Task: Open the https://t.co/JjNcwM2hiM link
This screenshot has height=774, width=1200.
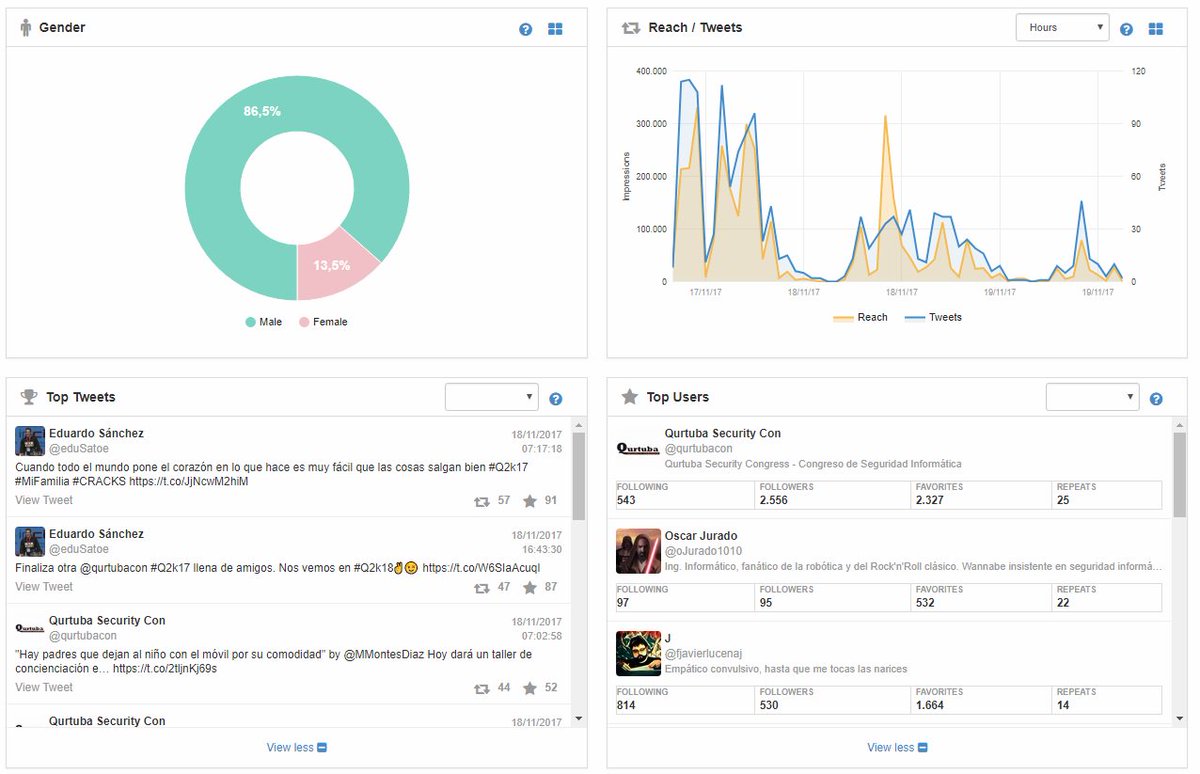Action: pos(188,481)
